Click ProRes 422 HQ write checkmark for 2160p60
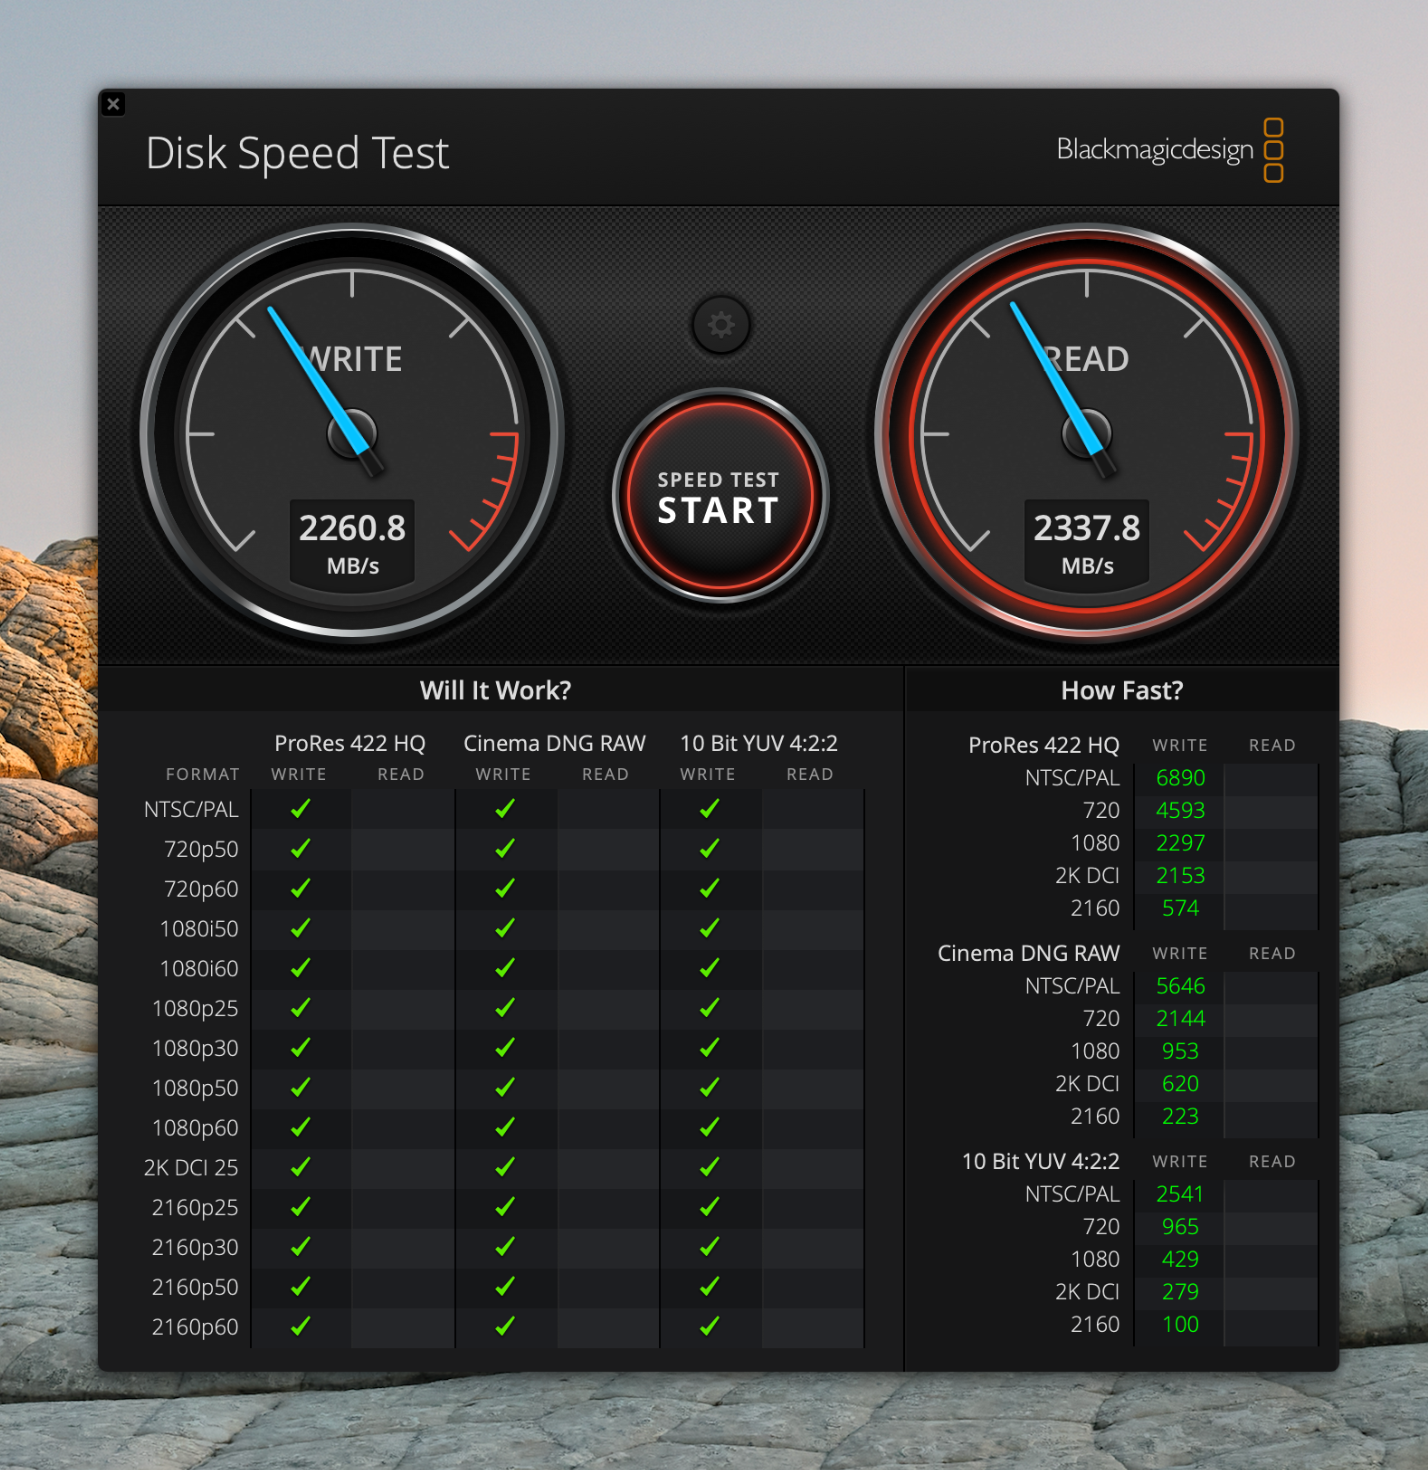 300,1326
